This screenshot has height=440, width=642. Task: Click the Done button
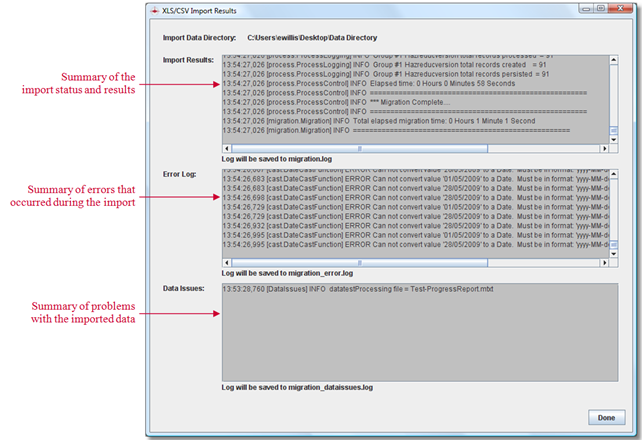click(x=606, y=417)
